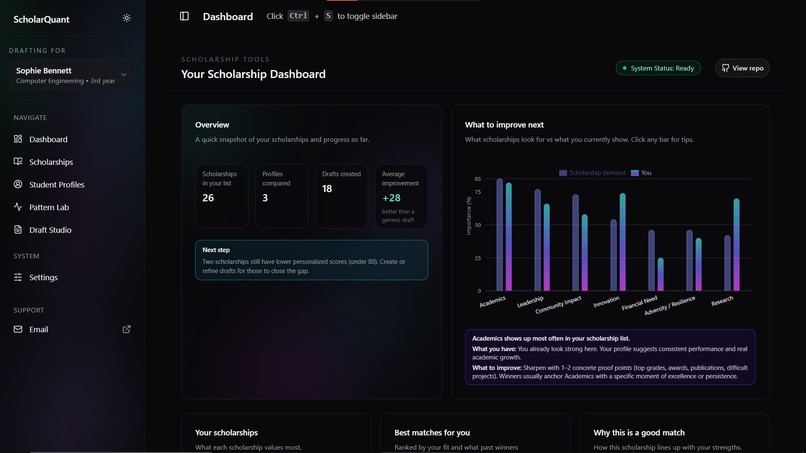
Task: Click the Average improvement +28 card
Action: click(401, 196)
